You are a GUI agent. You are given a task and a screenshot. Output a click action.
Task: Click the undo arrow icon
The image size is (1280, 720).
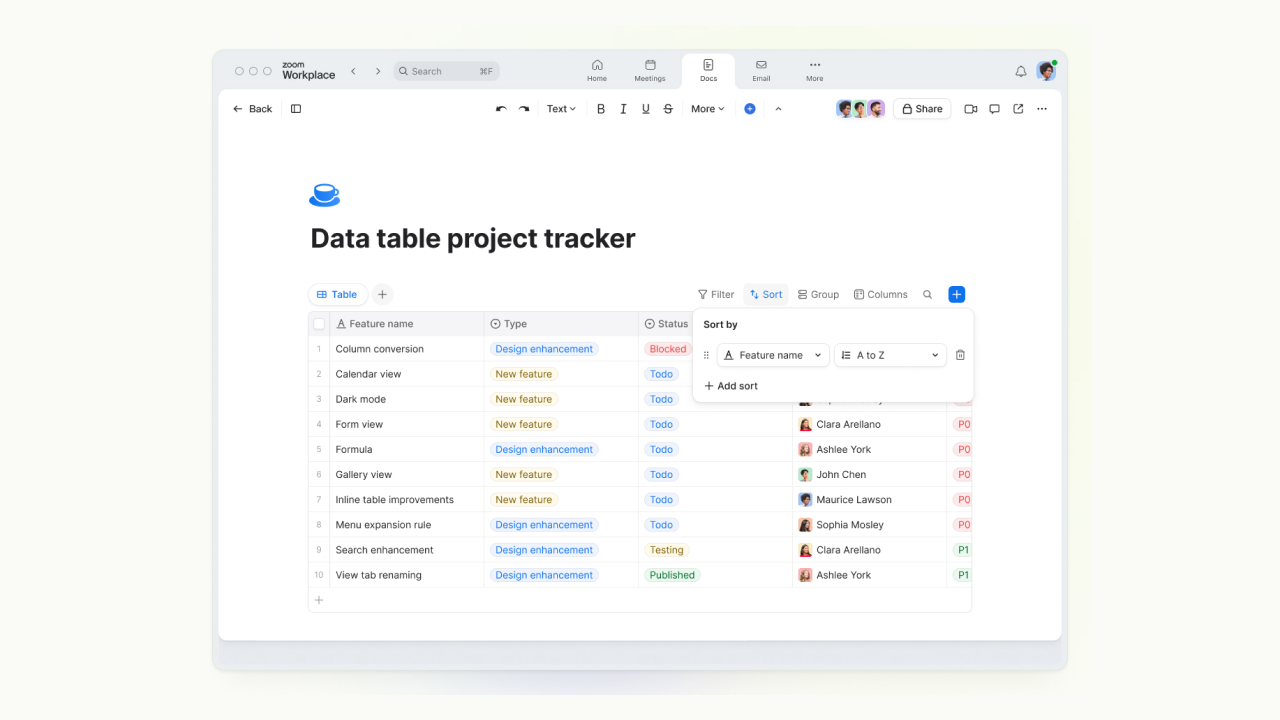coord(501,109)
